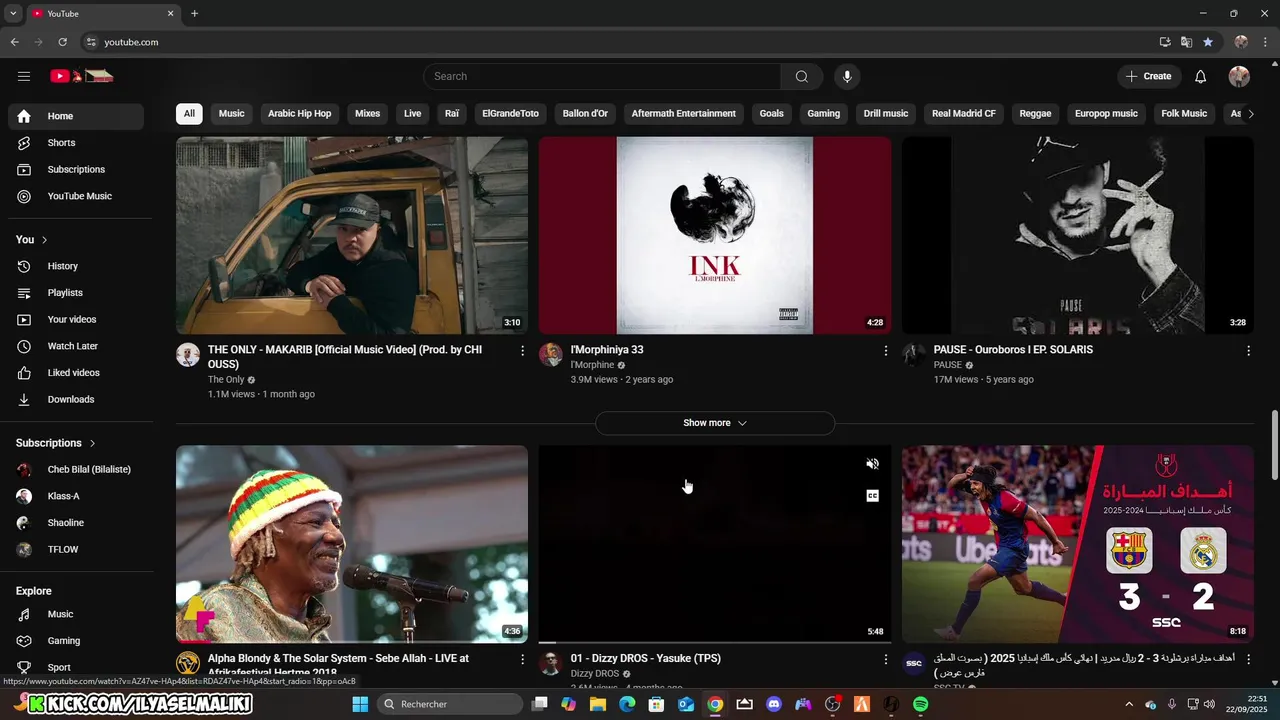Open Spotify from the taskbar

921,705
